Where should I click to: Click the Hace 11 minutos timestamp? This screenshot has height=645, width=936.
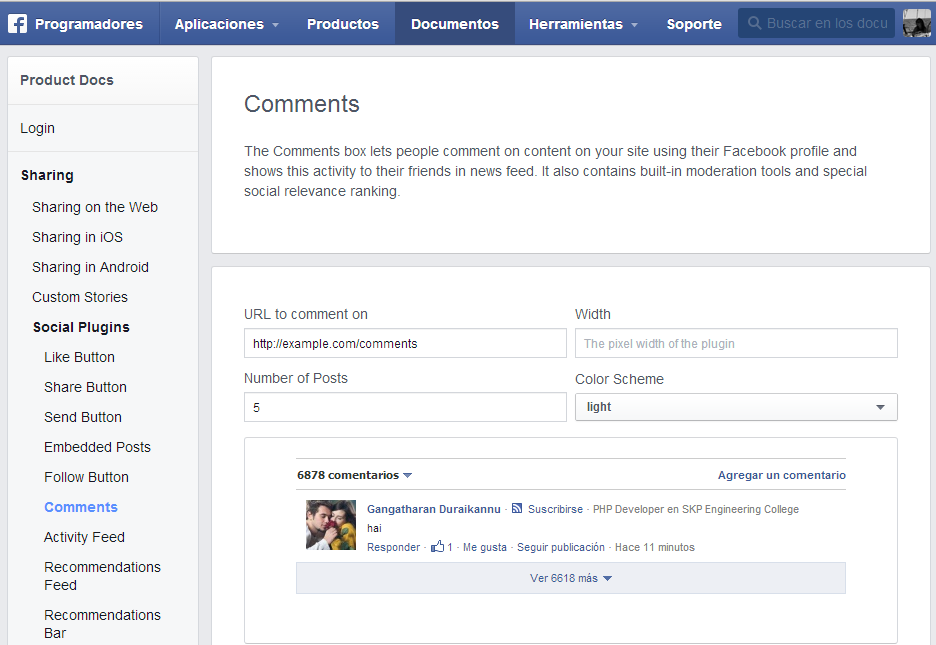(655, 547)
